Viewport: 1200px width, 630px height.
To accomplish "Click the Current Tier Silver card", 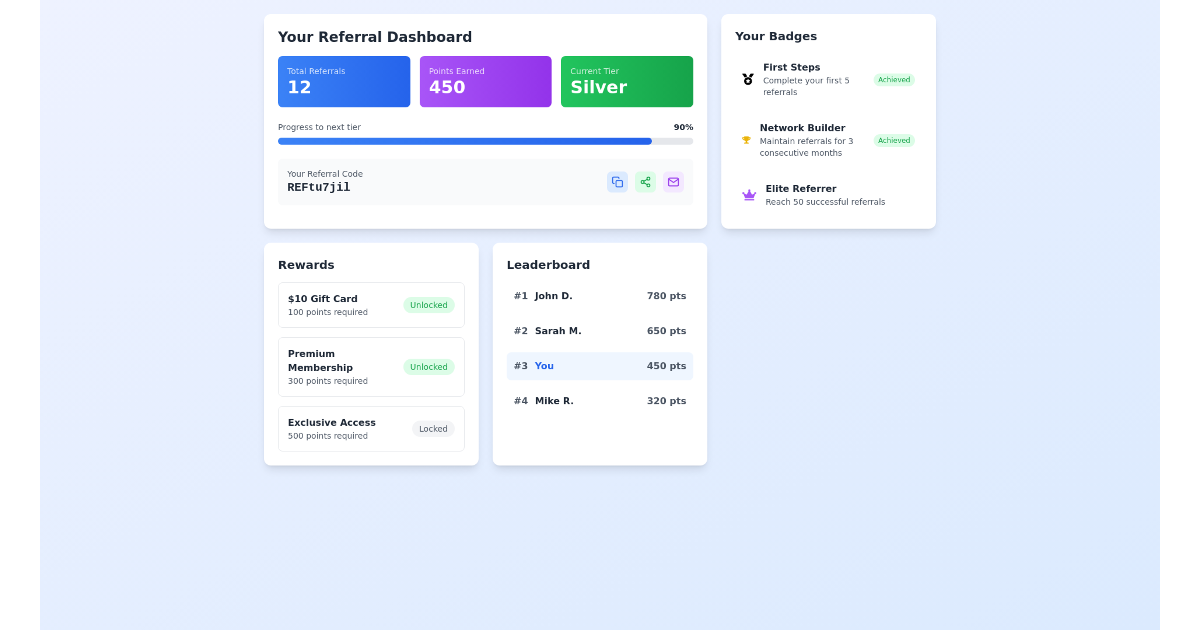I will point(627,81).
